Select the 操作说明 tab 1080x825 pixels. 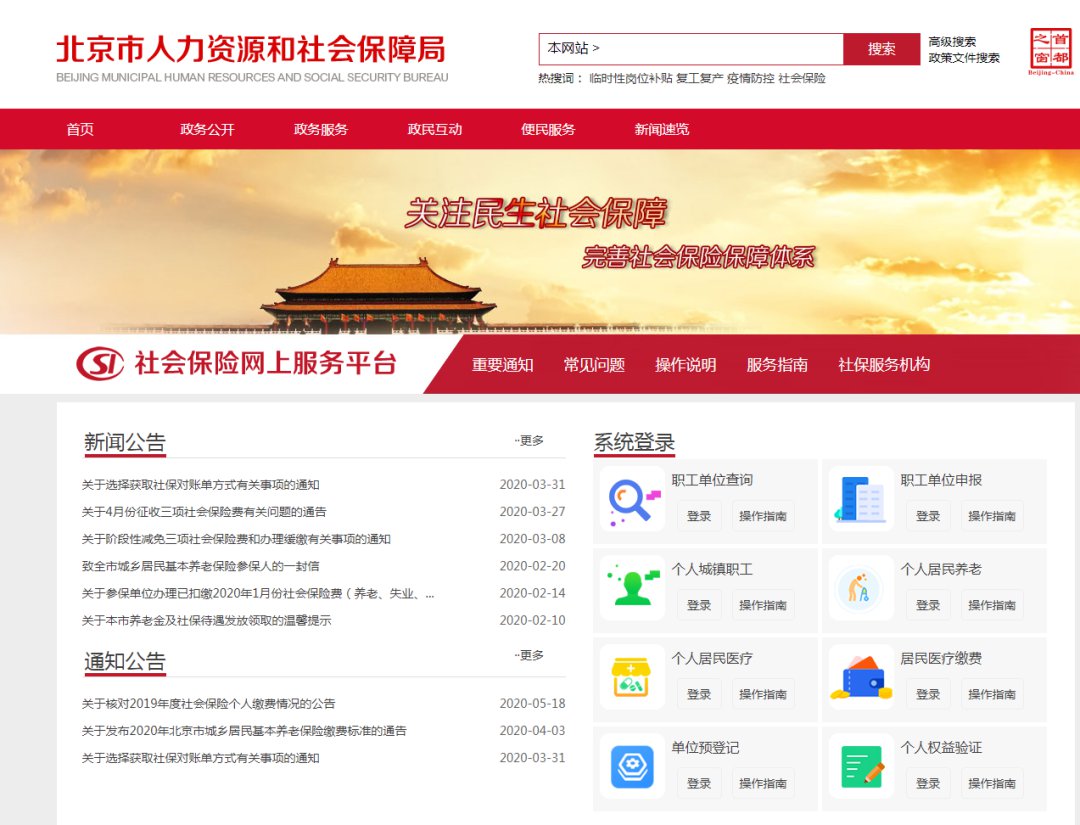pos(685,365)
